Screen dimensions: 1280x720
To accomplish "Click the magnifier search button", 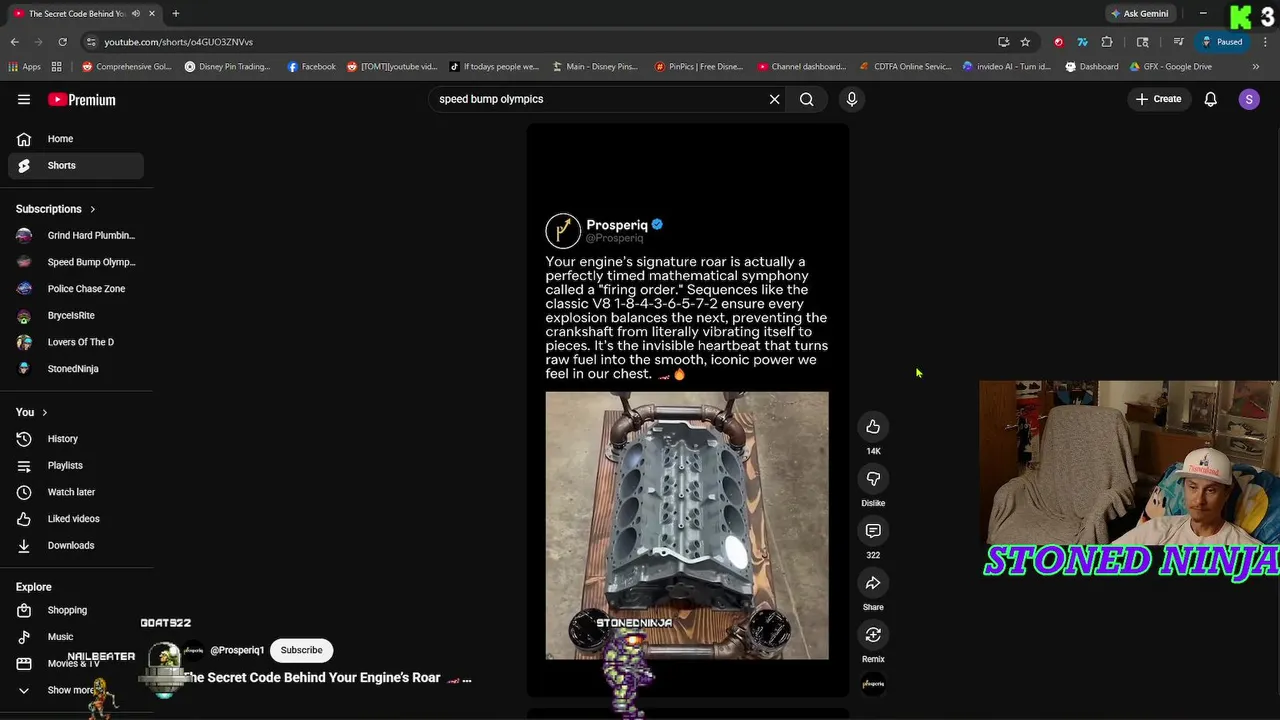I will coord(806,99).
